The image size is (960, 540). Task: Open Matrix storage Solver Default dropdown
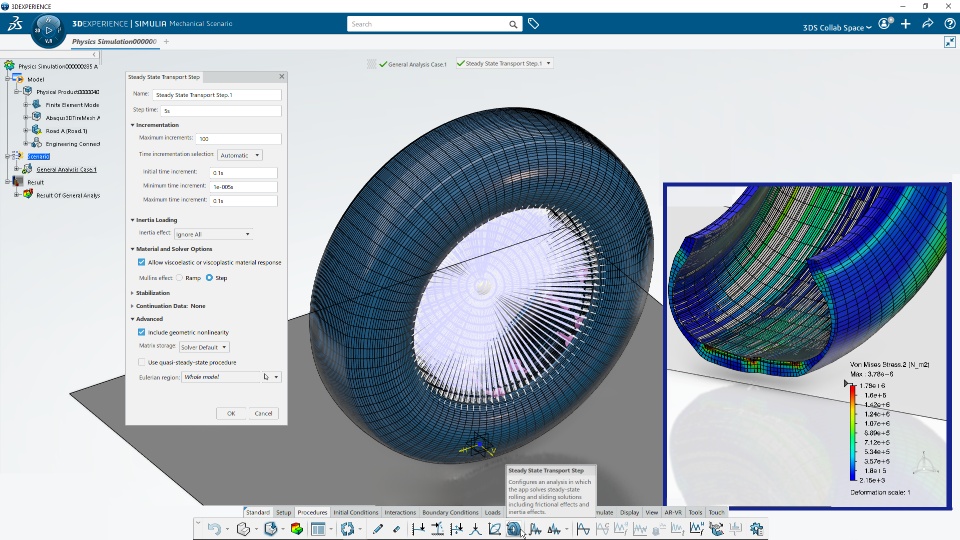click(x=204, y=347)
